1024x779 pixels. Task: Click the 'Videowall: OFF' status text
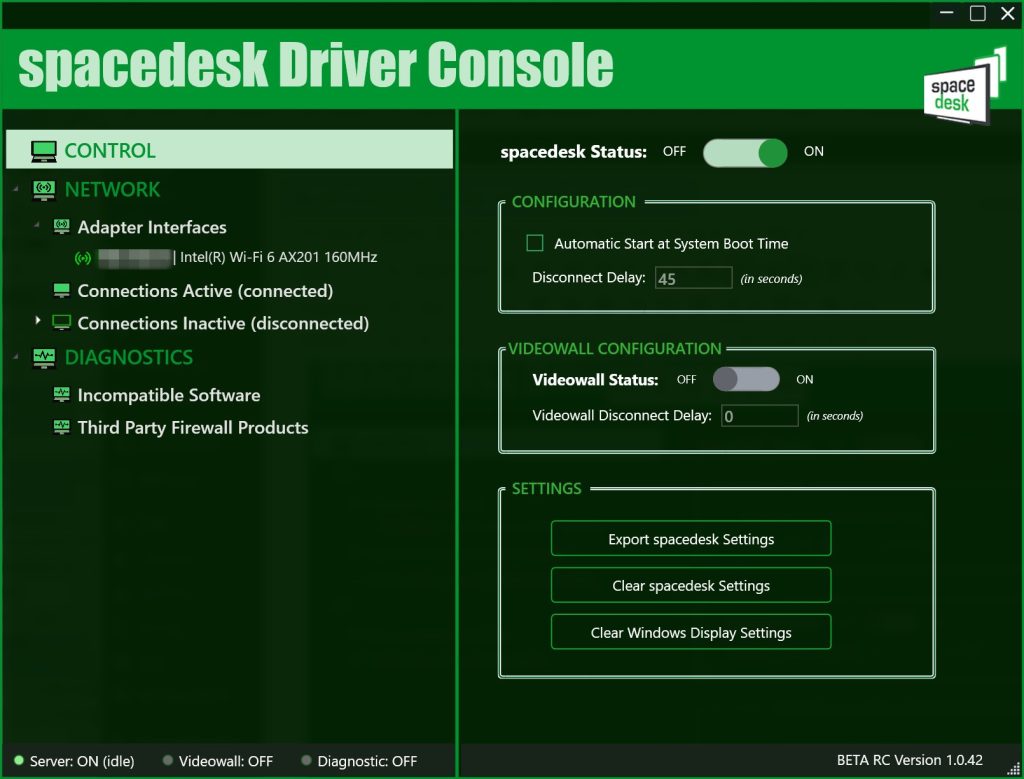pyautogui.click(x=226, y=761)
